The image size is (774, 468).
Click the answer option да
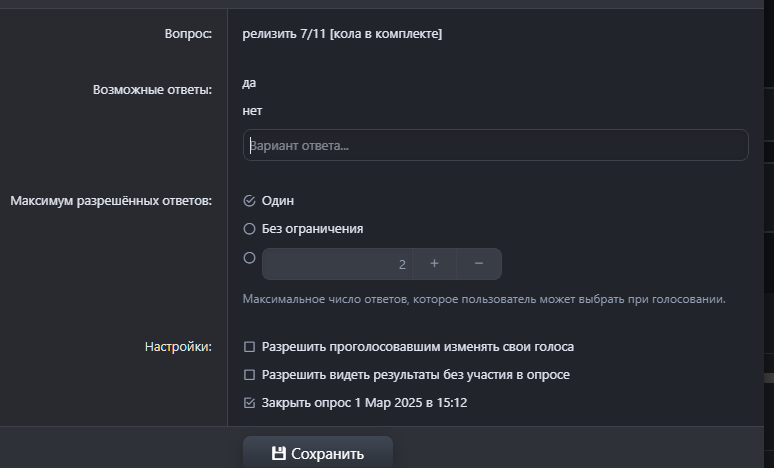point(249,83)
